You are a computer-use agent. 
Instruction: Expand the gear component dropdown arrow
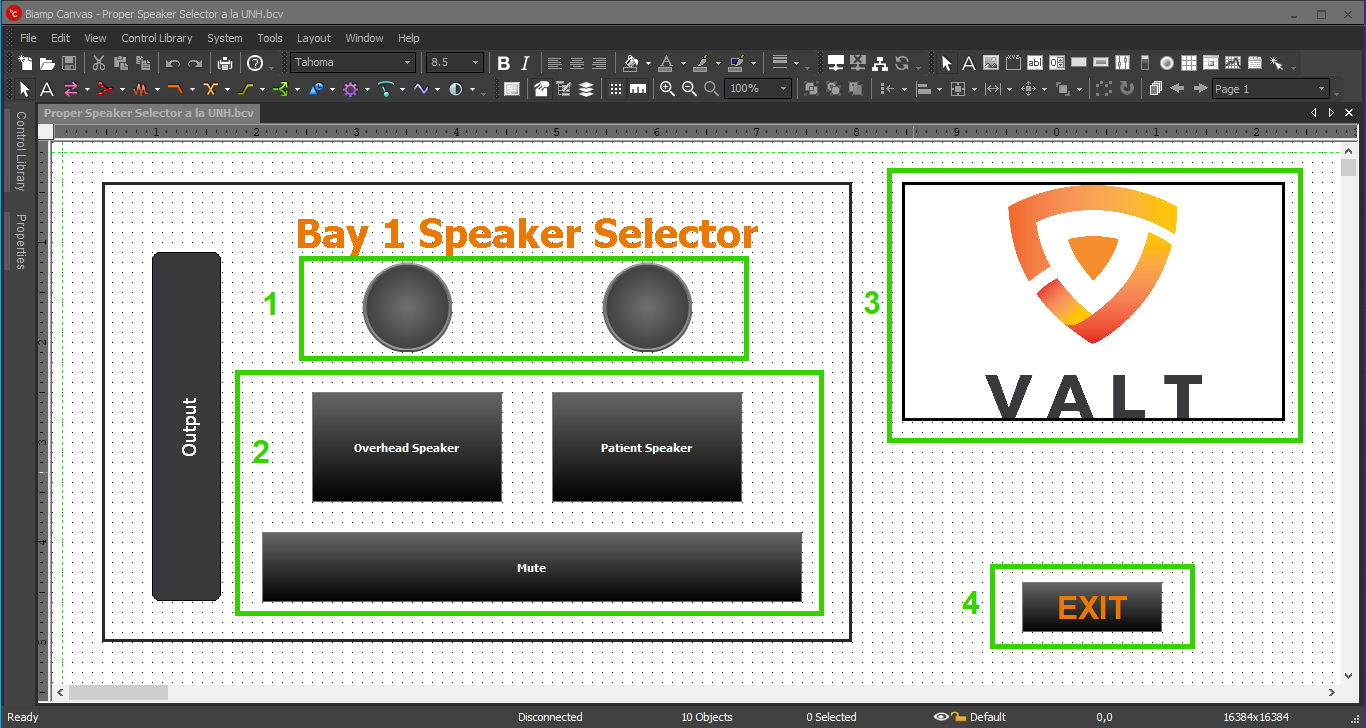(x=367, y=89)
